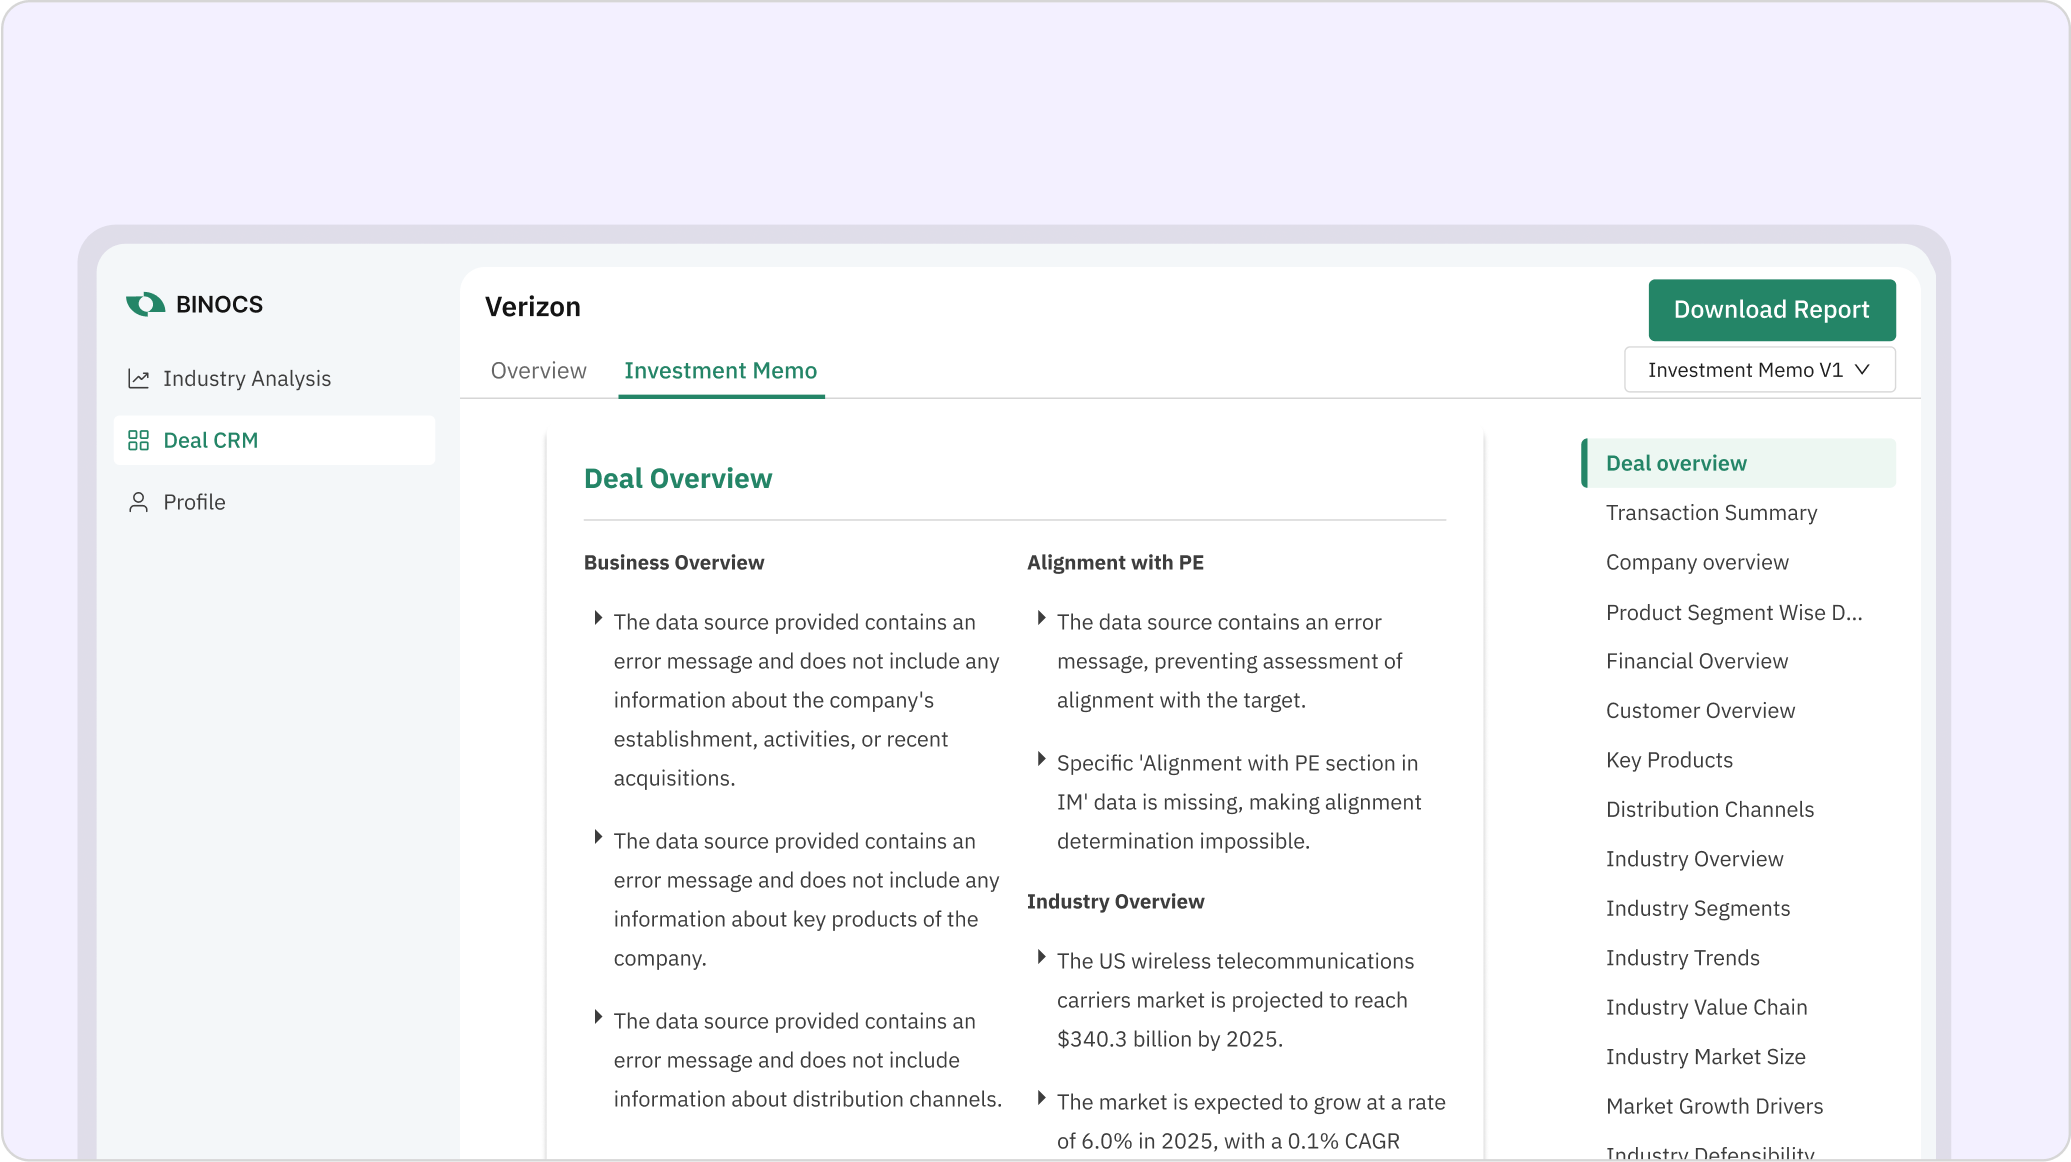Expand bullet about distribution channels
Image resolution: width=2071 pixels, height=1162 pixels.
click(598, 1018)
